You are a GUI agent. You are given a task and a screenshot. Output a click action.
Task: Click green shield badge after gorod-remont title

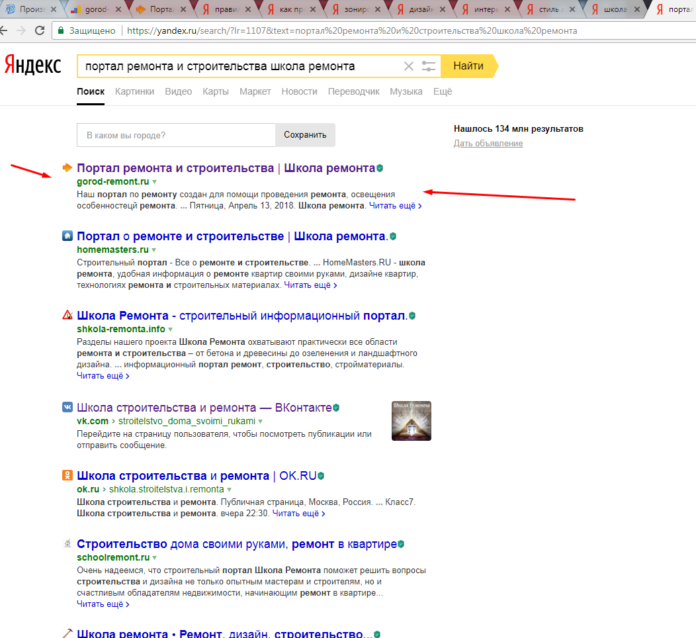tap(380, 168)
